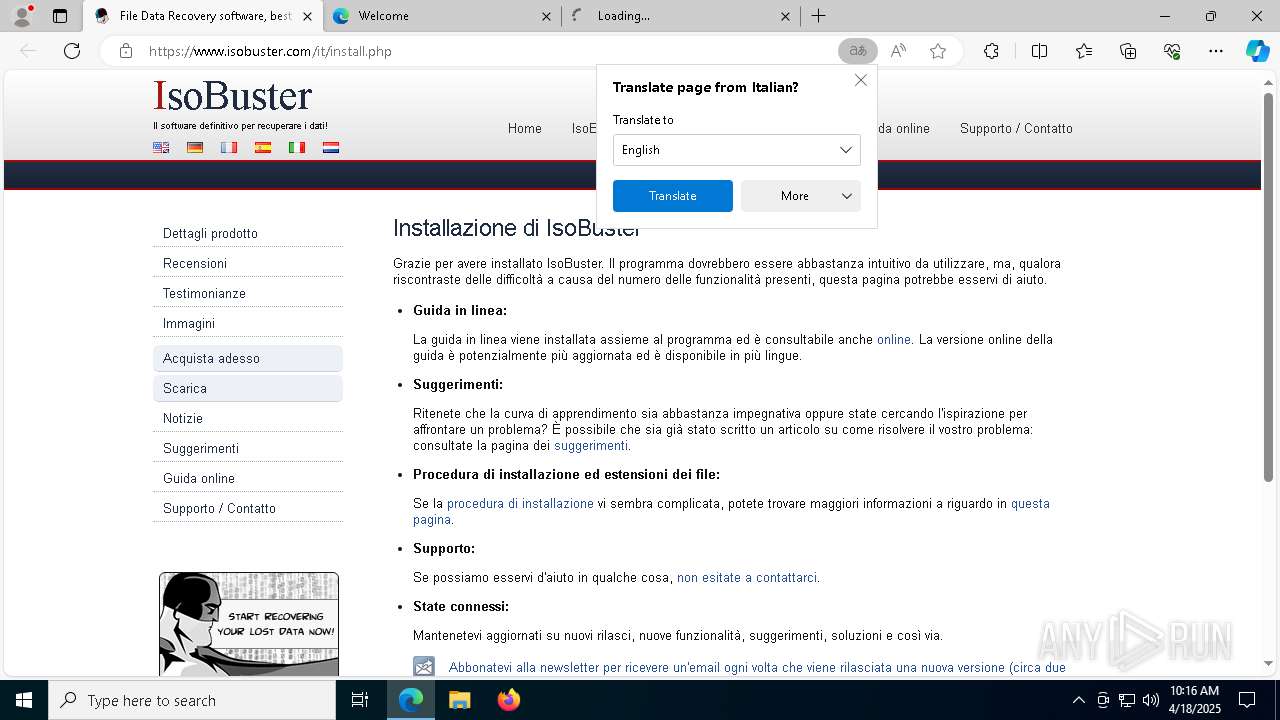This screenshot has height=720, width=1280.
Task: Switch to the Welcome tab
Action: [440, 16]
